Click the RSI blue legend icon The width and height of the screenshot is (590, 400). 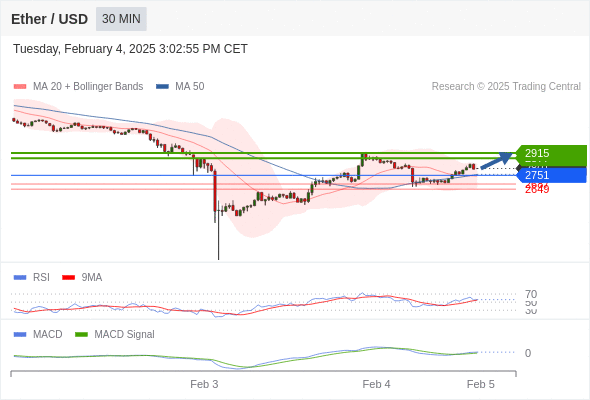pyautogui.click(x=20, y=278)
